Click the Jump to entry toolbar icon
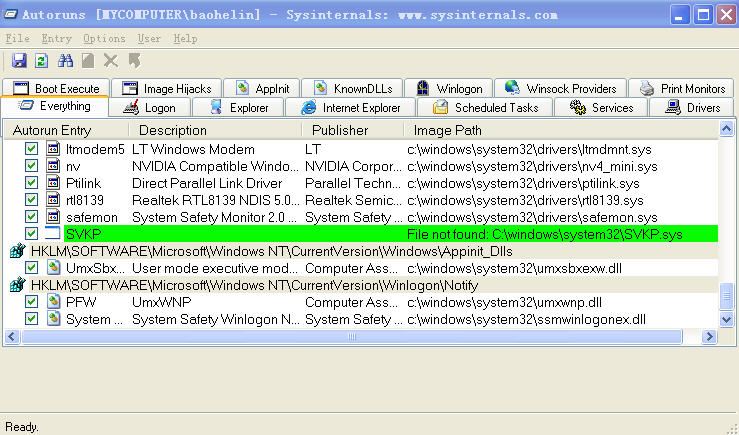 tap(135, 60)
